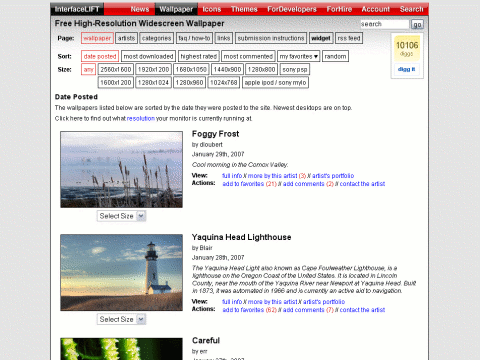Screen dimensions: 480x360
Task: Sort by most downloaded
Action: click(x=148, y=56)
